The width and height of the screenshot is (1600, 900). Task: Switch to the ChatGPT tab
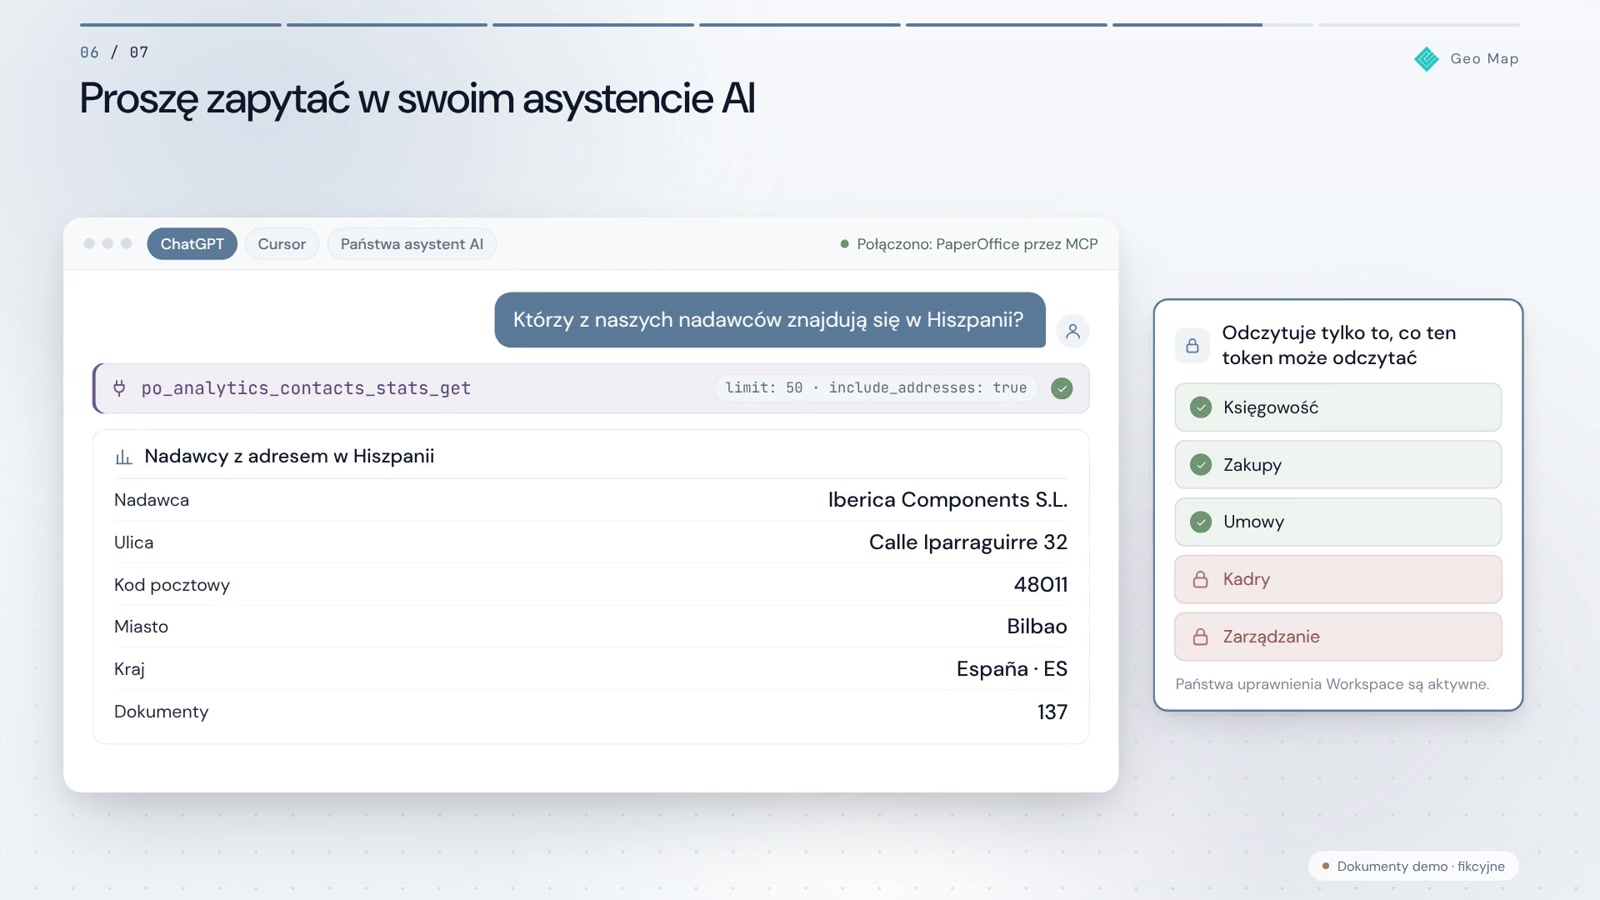192,244
